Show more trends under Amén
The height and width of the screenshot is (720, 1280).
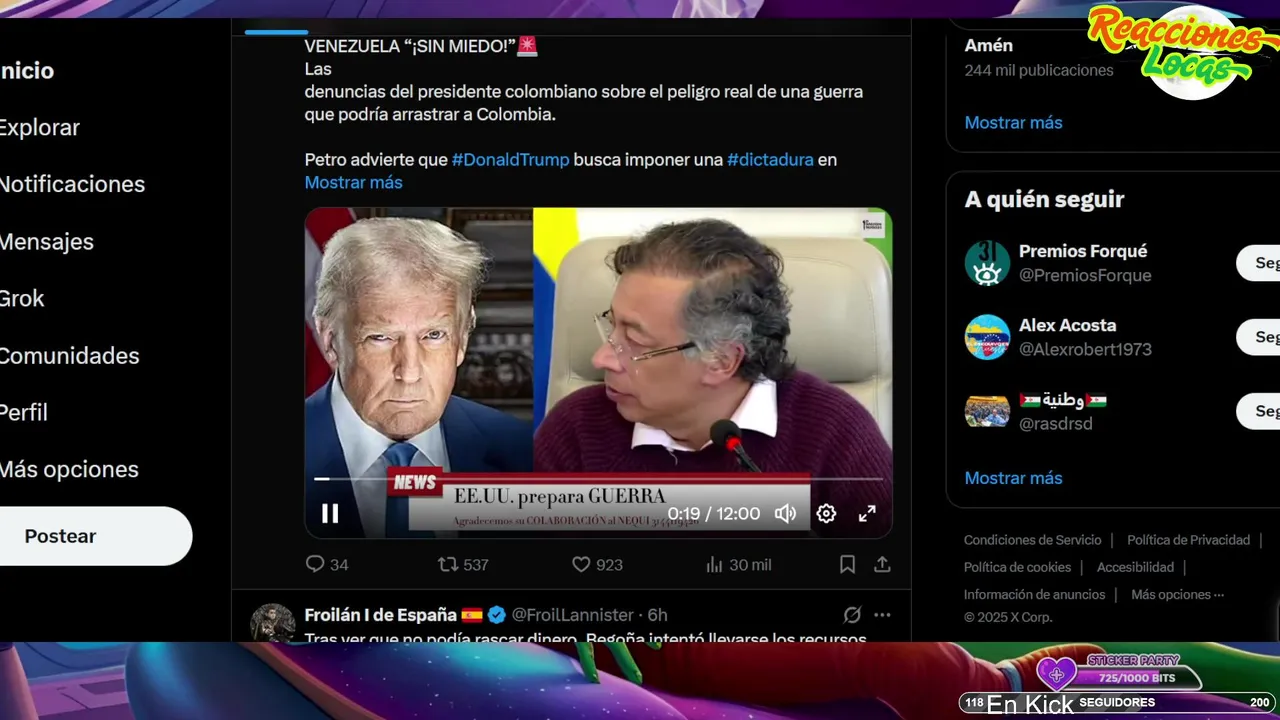[x=1013, y=122]
